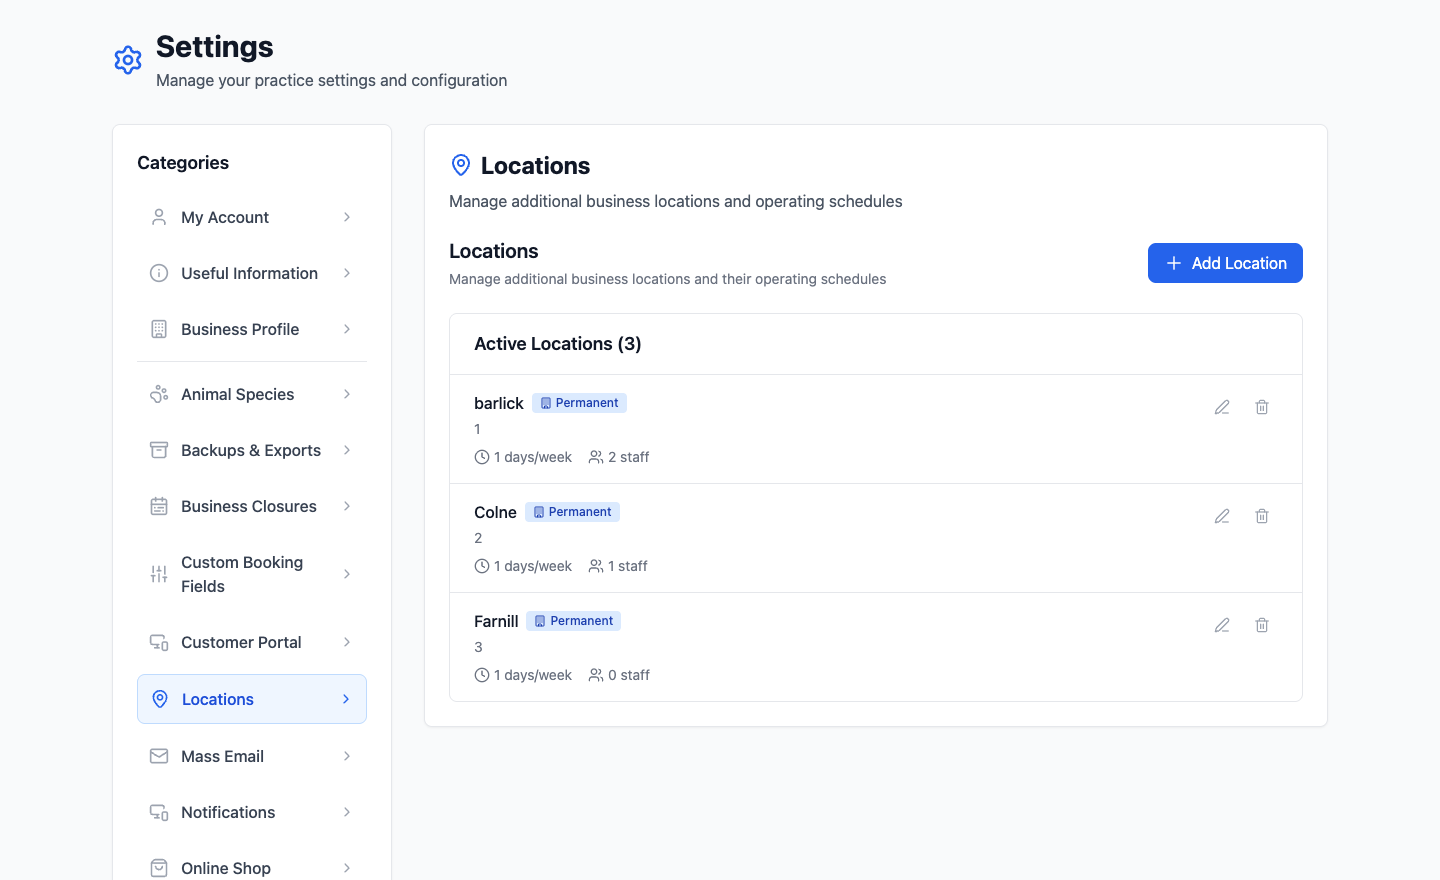Click the barlick location name

pos(499,403)
